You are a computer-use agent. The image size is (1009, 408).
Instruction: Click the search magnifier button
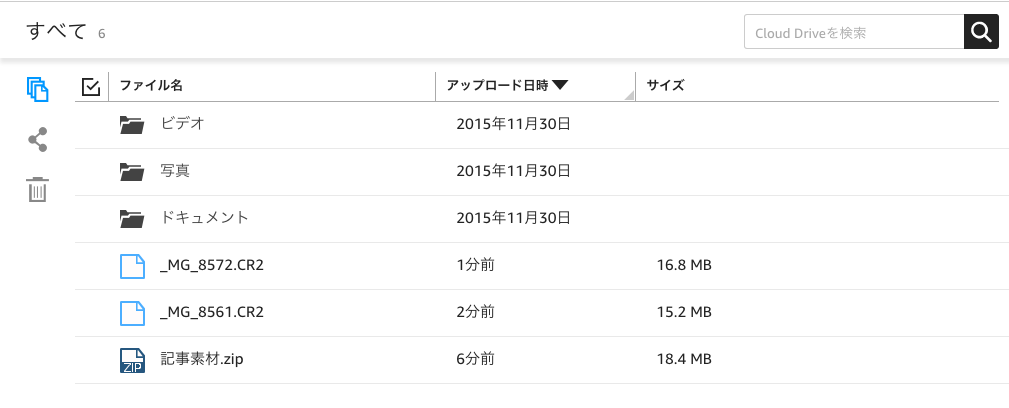[981, 33]
